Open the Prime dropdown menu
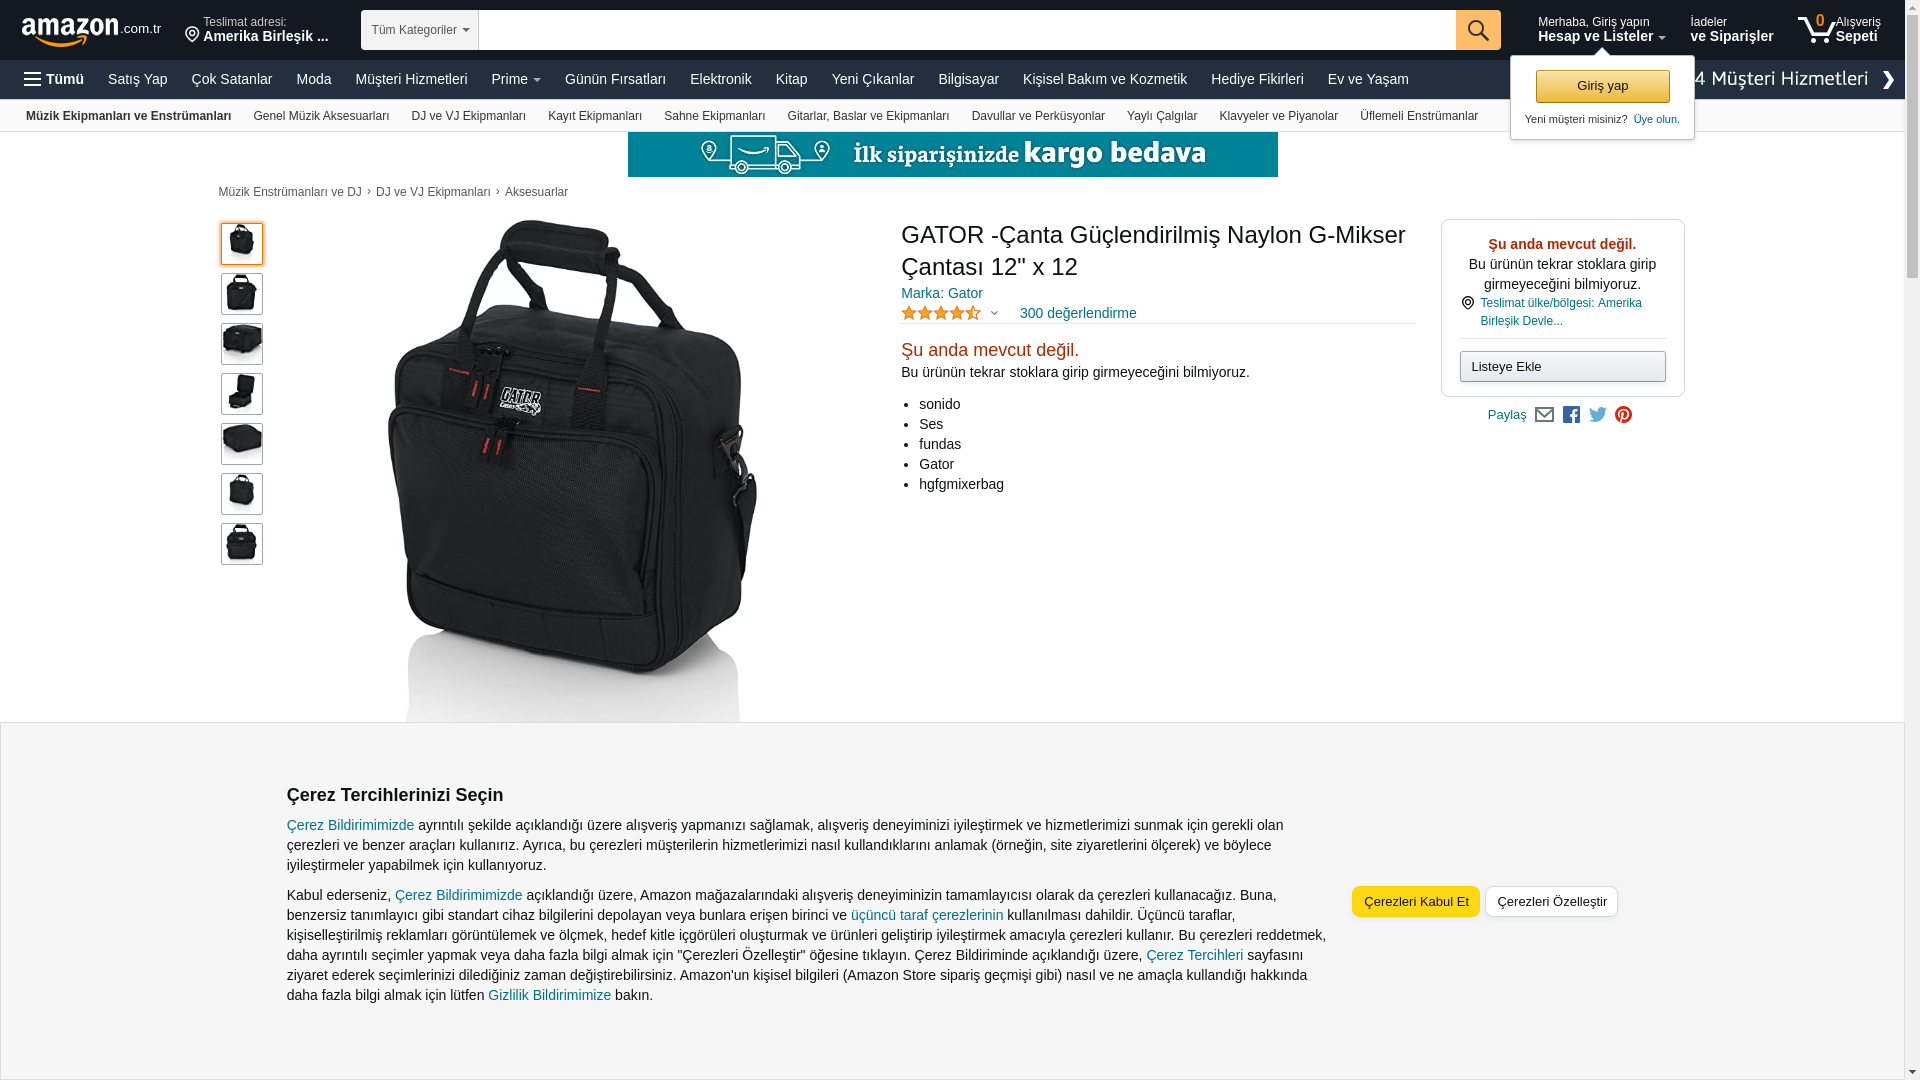 click(x=516, y=79)
